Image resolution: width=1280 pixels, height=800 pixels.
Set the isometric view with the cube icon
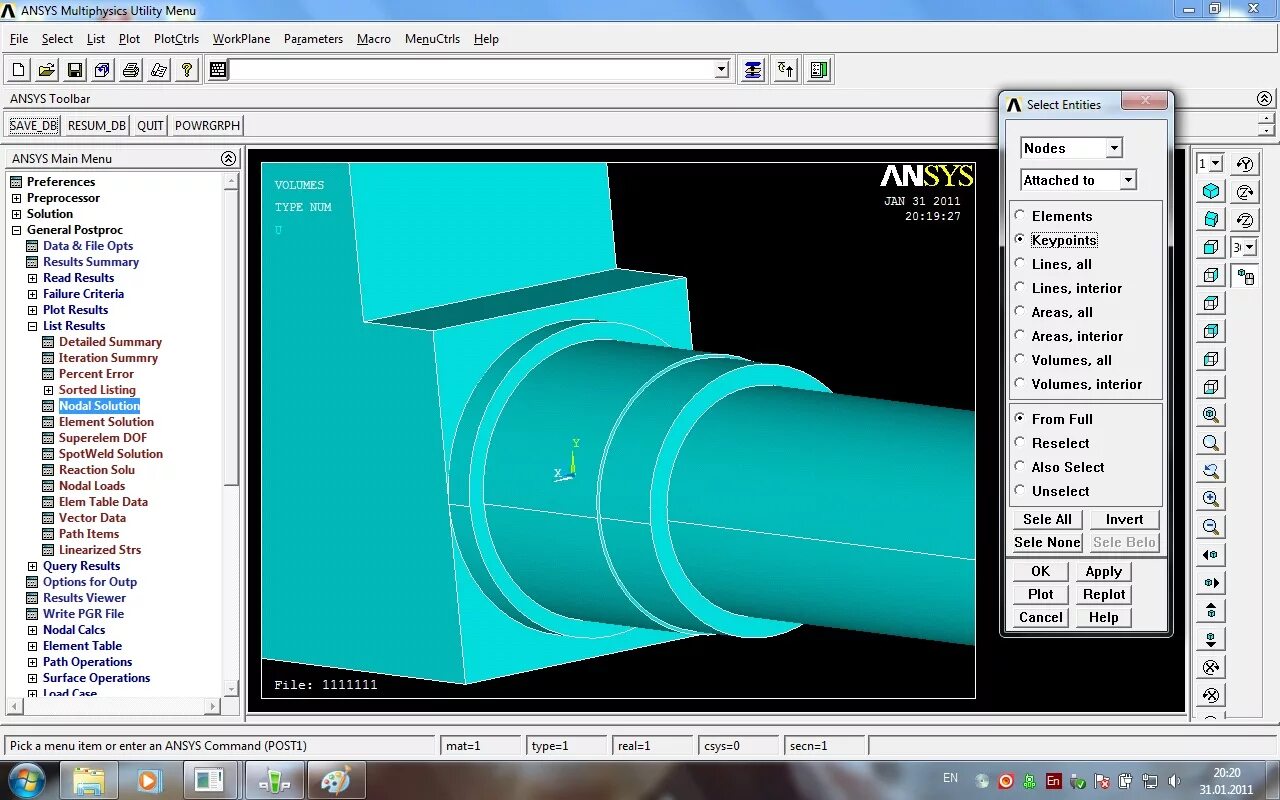point(1211,191)
